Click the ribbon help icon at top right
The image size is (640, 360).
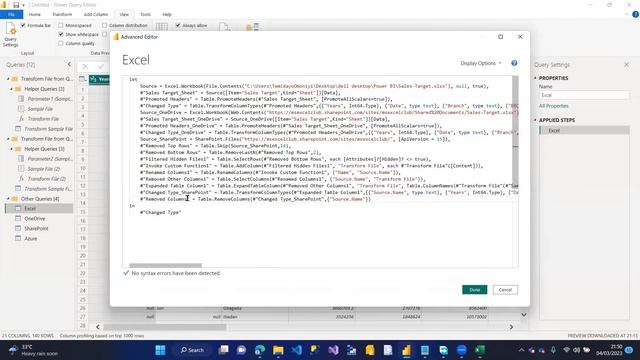coord(636,14)
